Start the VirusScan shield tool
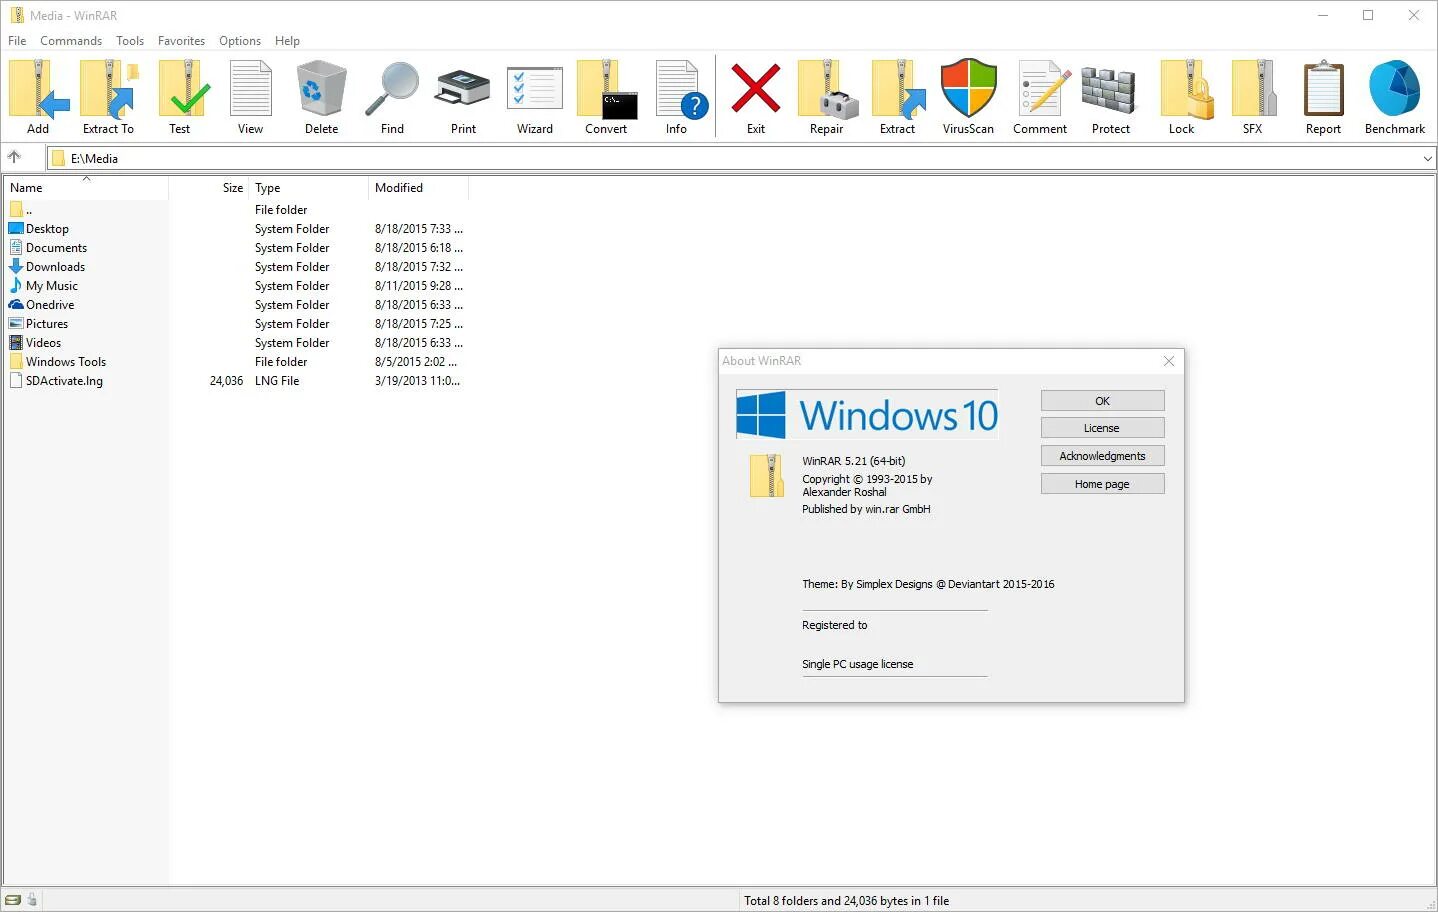This screenshot has width=1438, height=912. click(968, 97)
